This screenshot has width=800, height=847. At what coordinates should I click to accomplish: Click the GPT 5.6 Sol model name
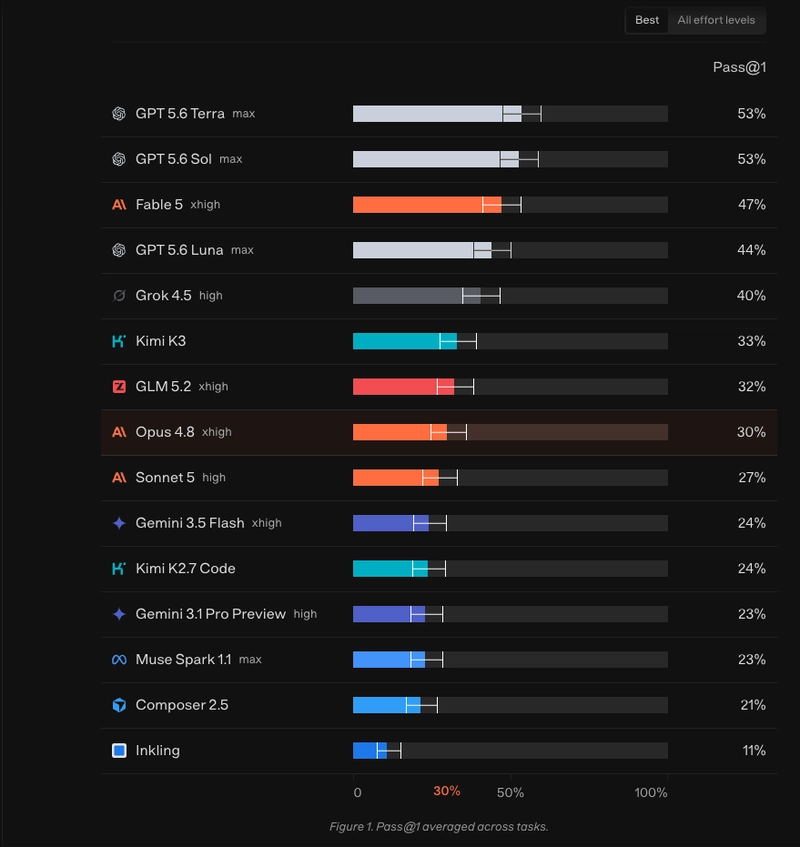[173, 159]
